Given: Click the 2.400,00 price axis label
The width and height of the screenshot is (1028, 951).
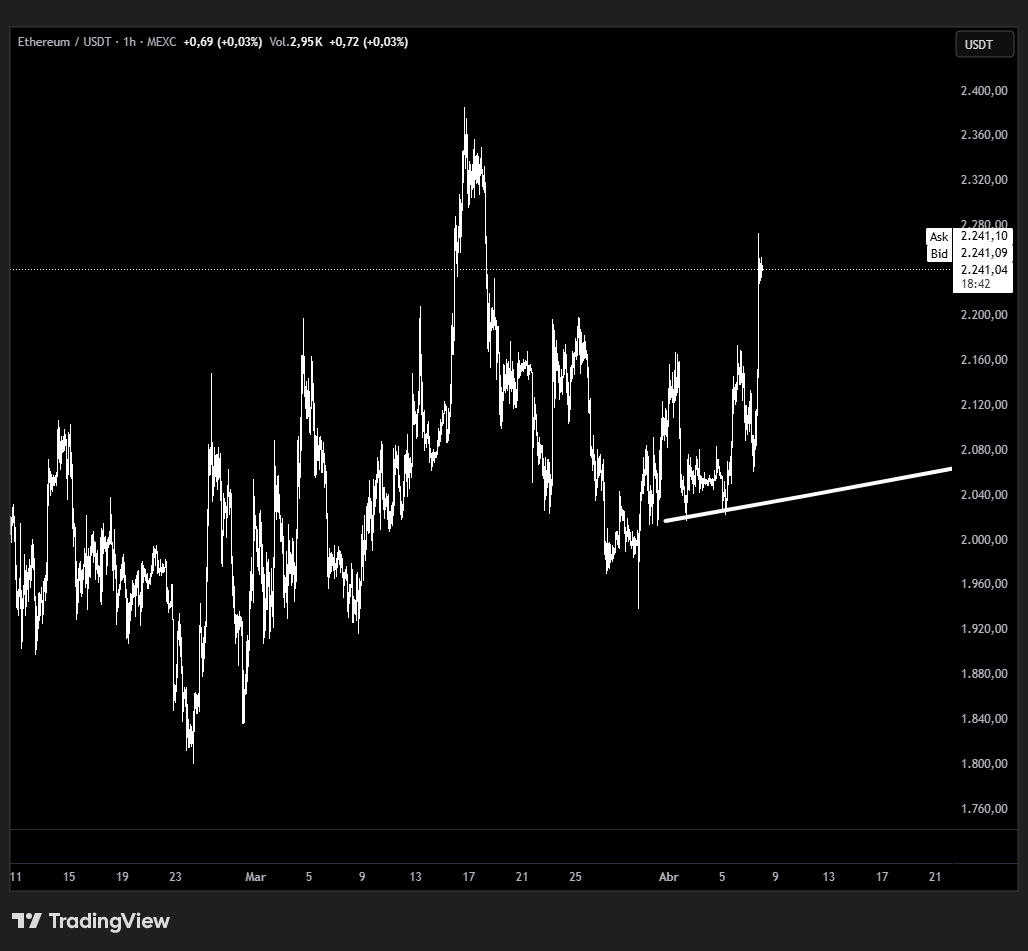Looking at the screenshot, I should [984, 90].
